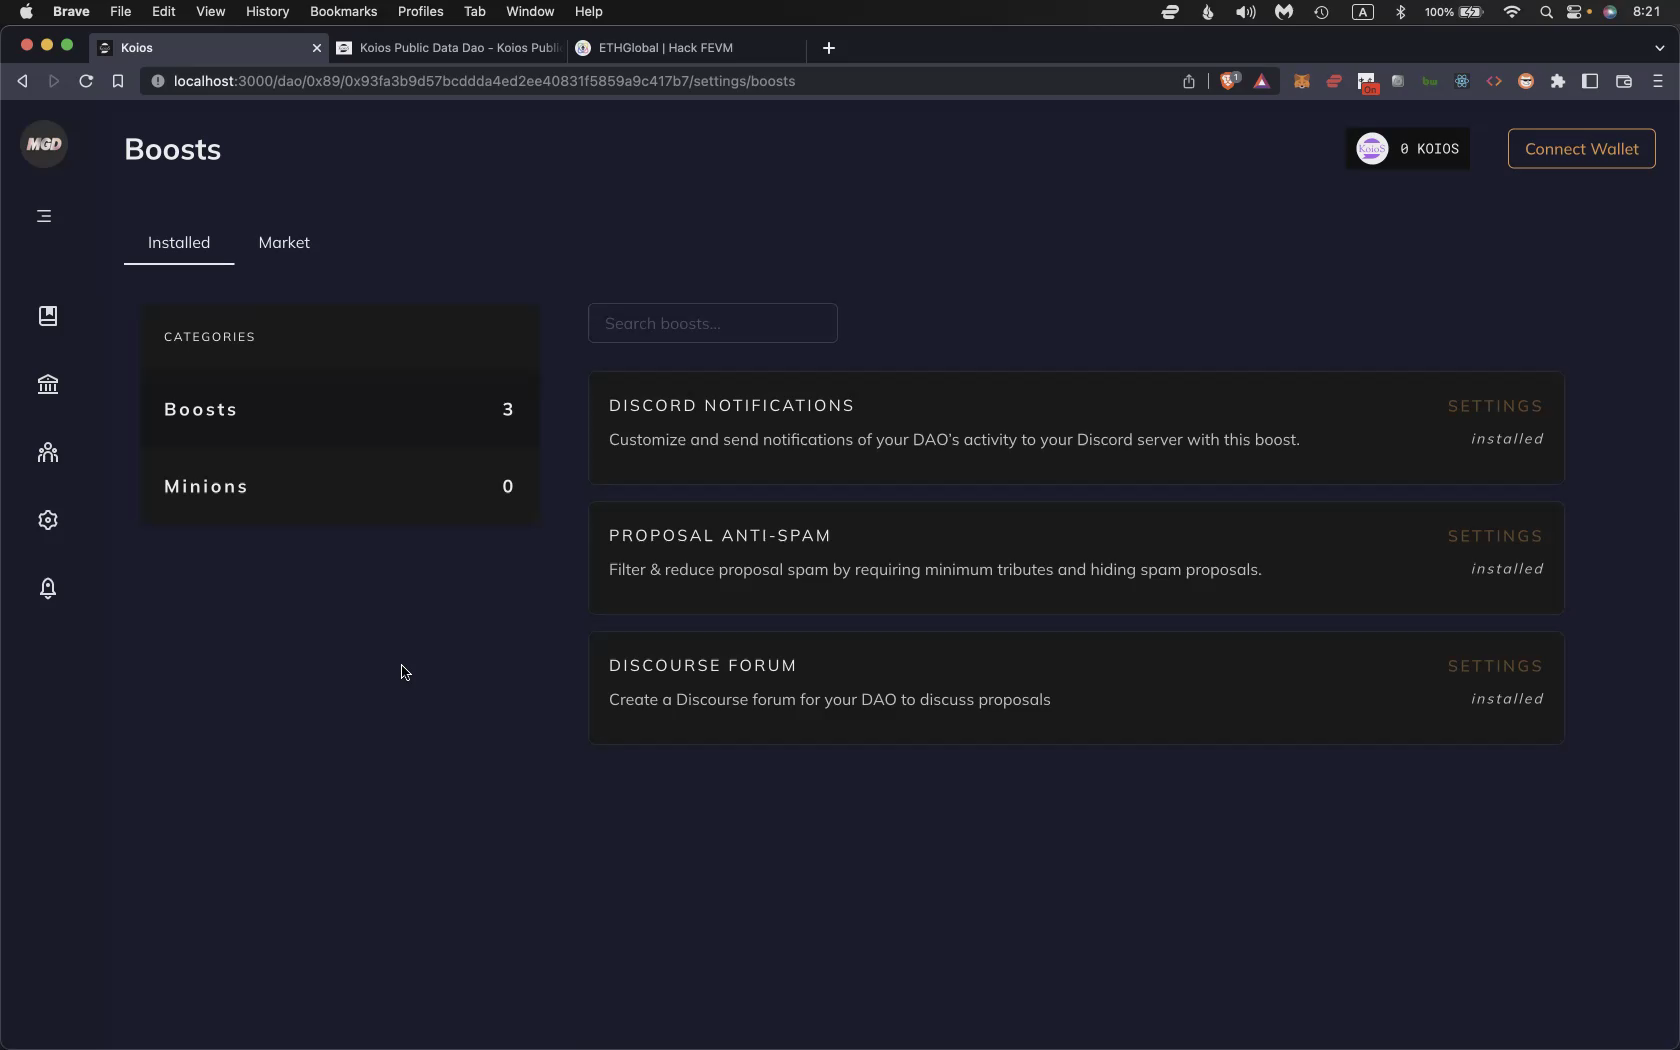Open the Bookmarks menu
The image size is (1680, 1050).
point(343,12)
